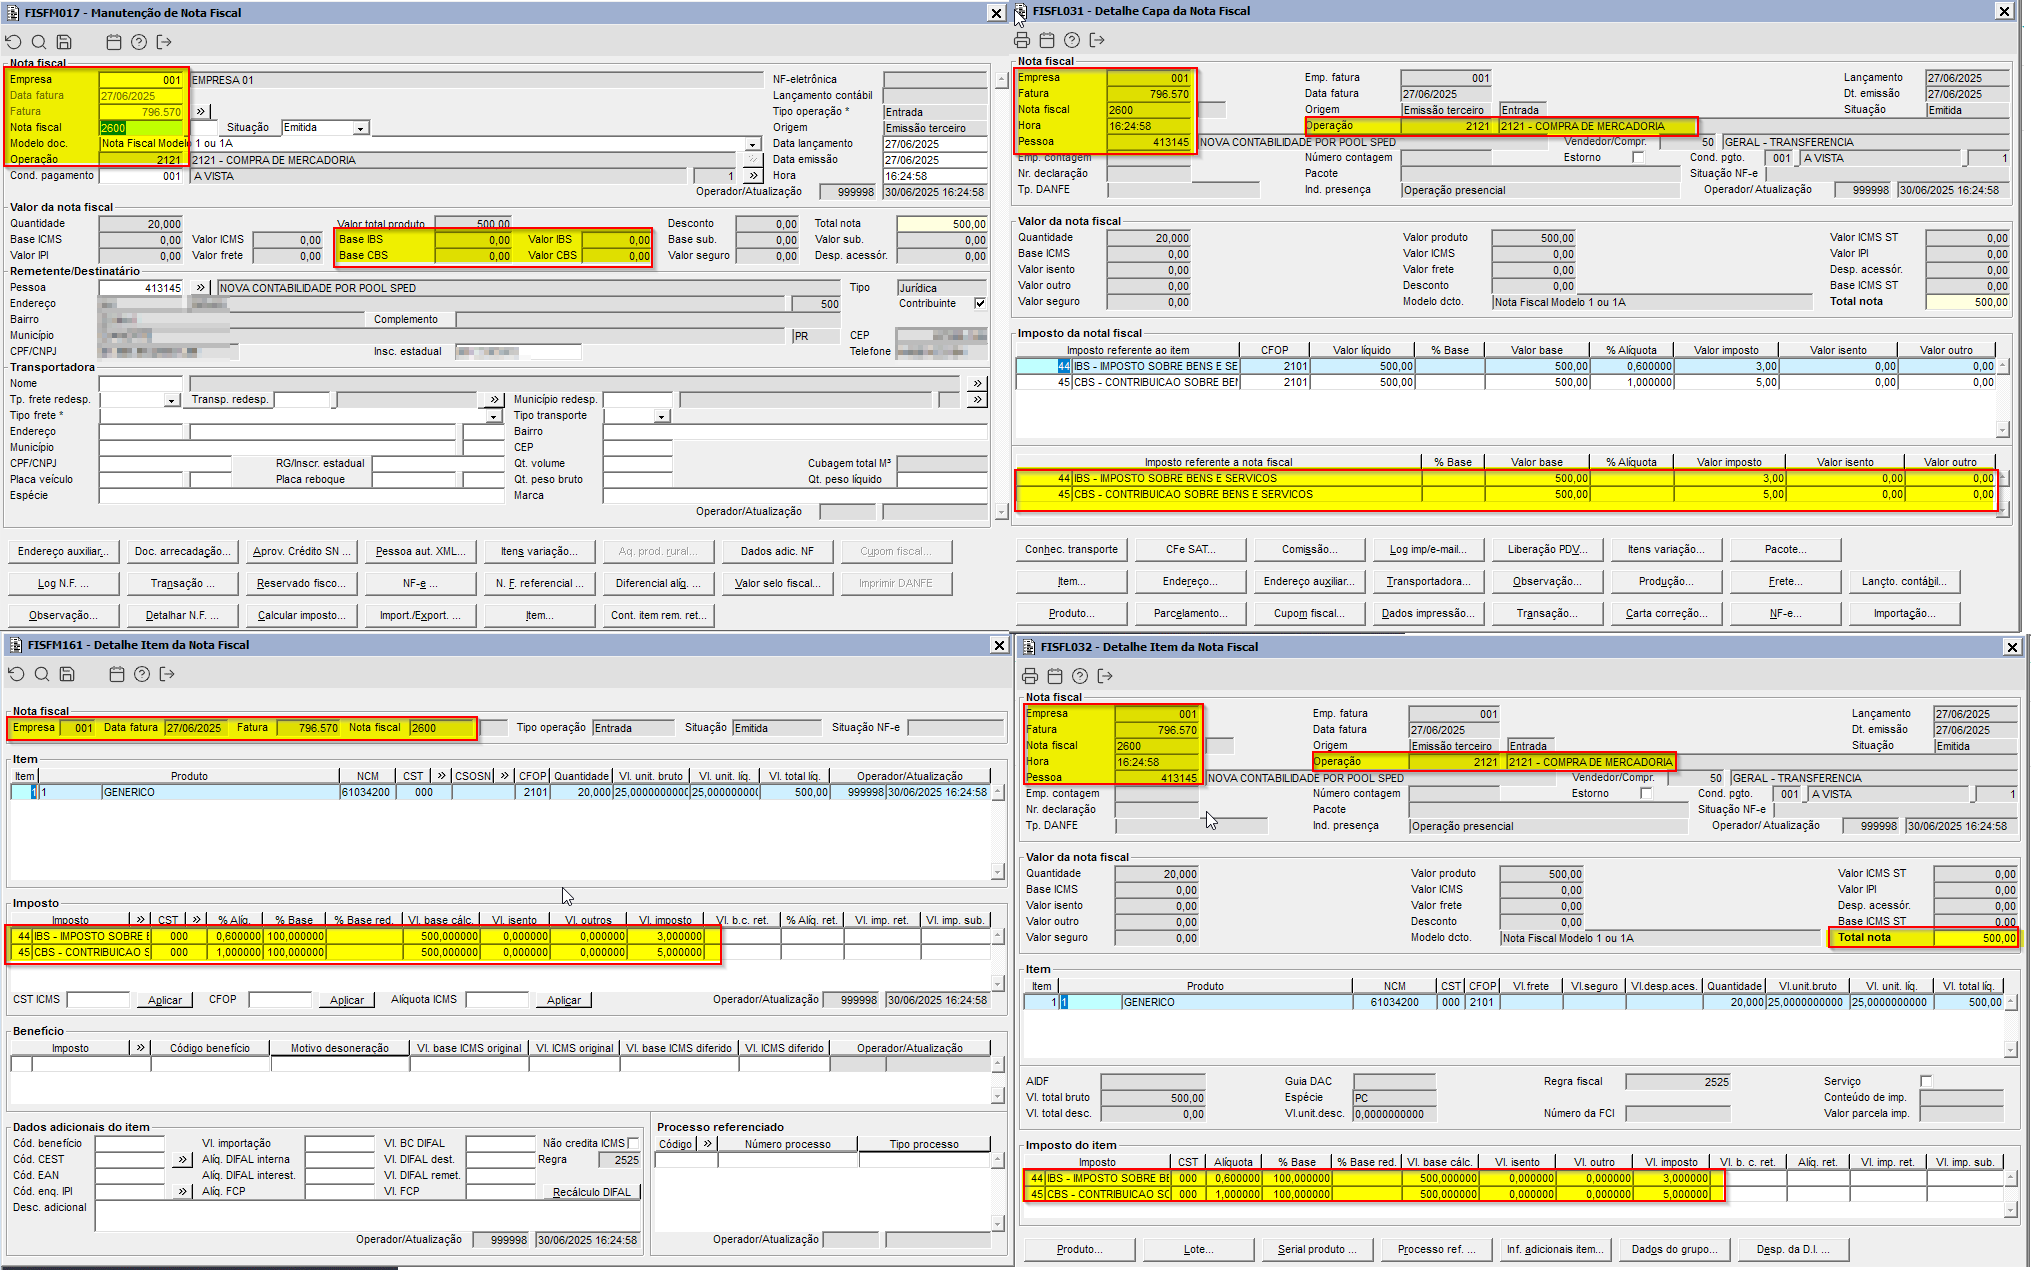Click undo icon in FISFM017 toolbar
Image resolution: width=2037 pixels, height=1271 pixels.
point(13,42)
